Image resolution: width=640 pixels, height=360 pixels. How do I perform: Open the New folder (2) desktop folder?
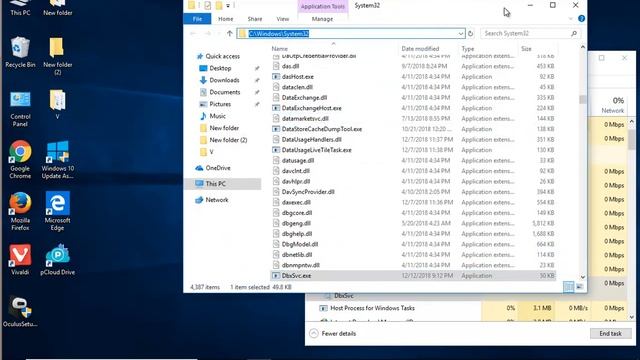coord(58,56)
